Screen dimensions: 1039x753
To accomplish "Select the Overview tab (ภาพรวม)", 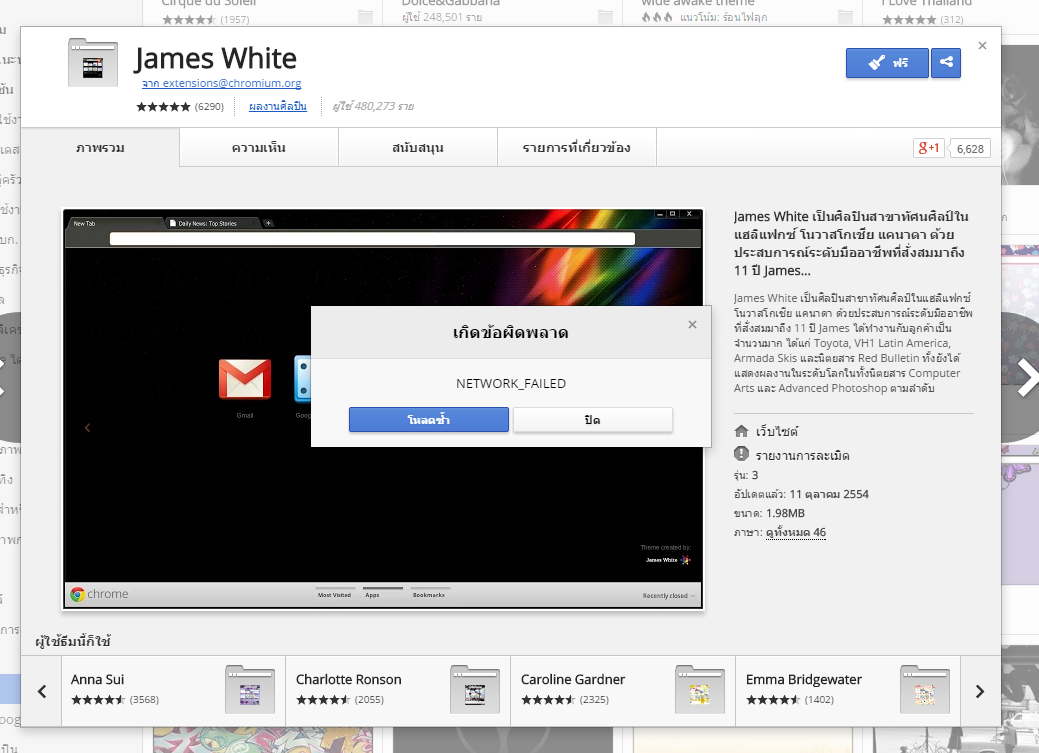I will tap(100, 147).
